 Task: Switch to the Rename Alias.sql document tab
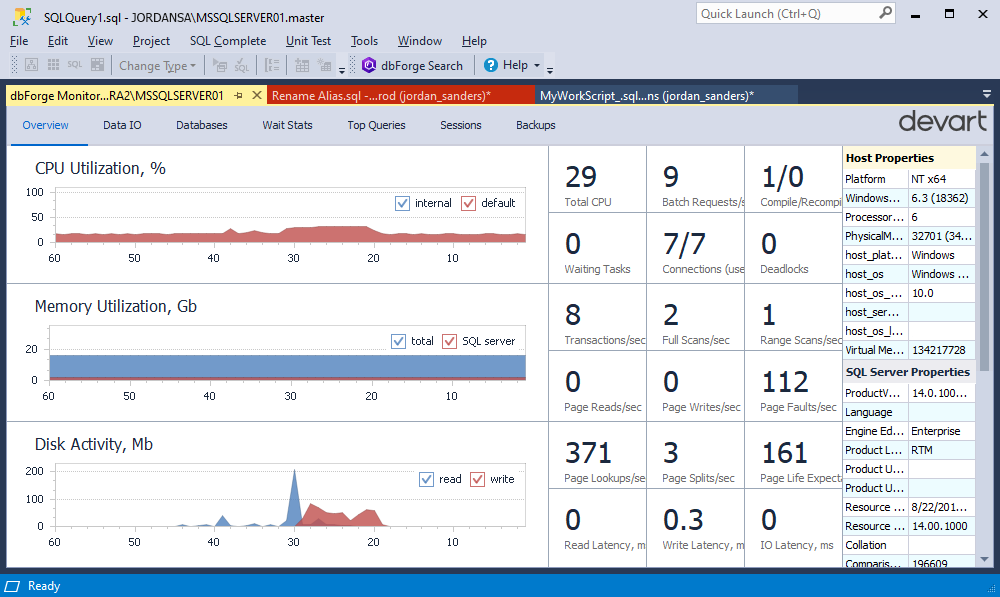[x=380, y=96]
